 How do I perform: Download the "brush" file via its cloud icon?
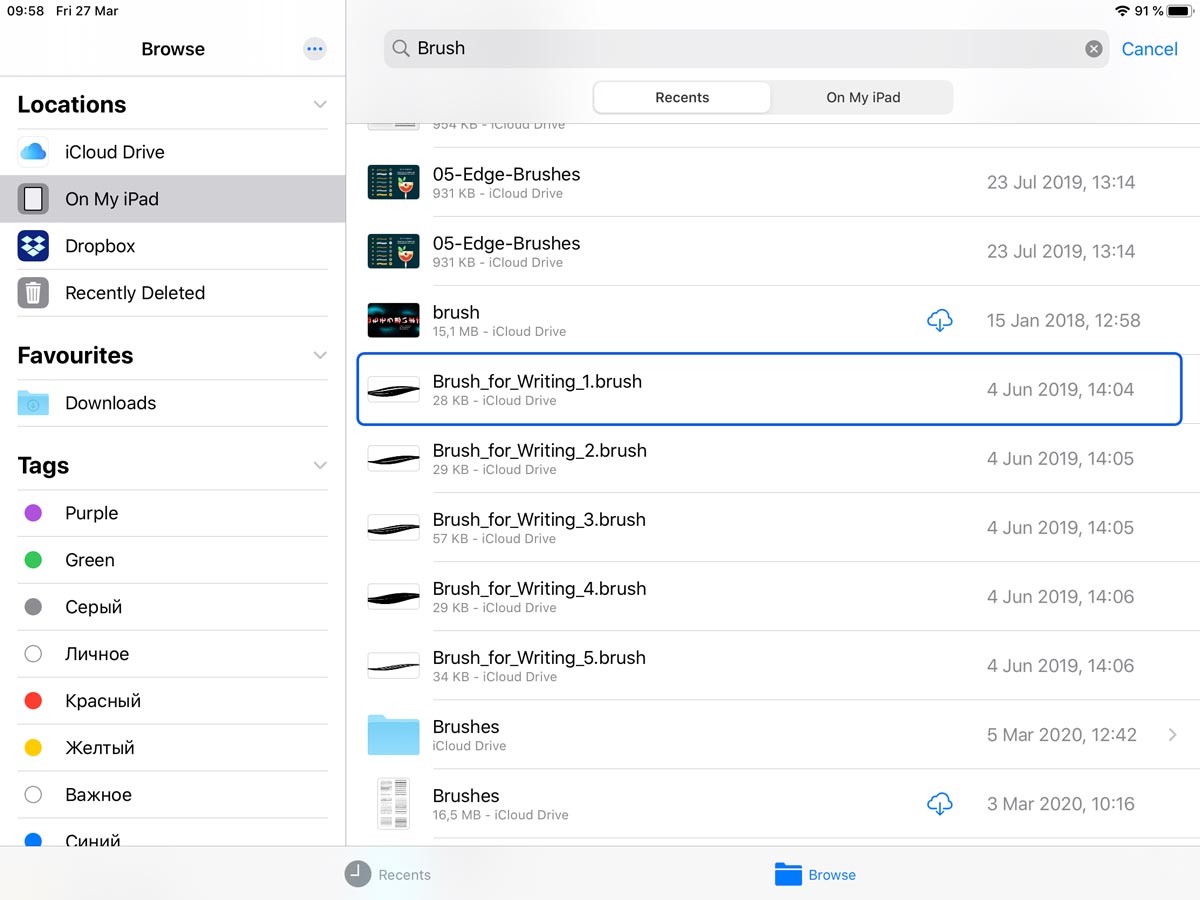[x=939, y=320]
